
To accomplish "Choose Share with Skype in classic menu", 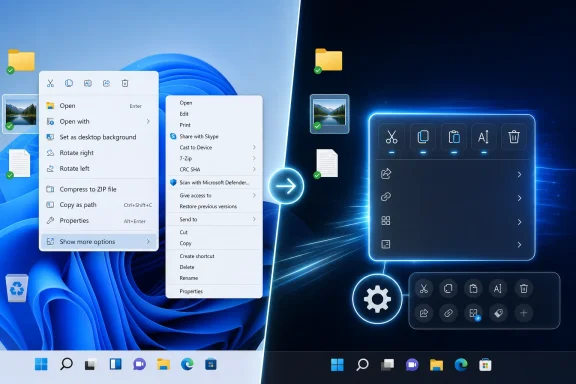I will pos(214,136).
